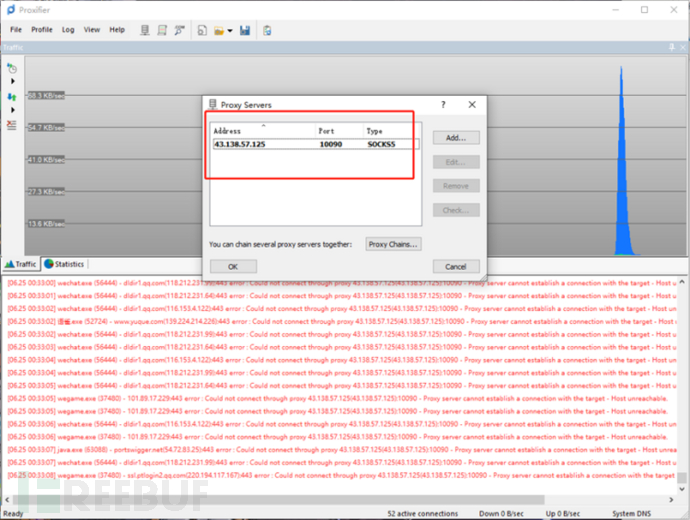Click the dialog help question mark

tap(443, 105)
